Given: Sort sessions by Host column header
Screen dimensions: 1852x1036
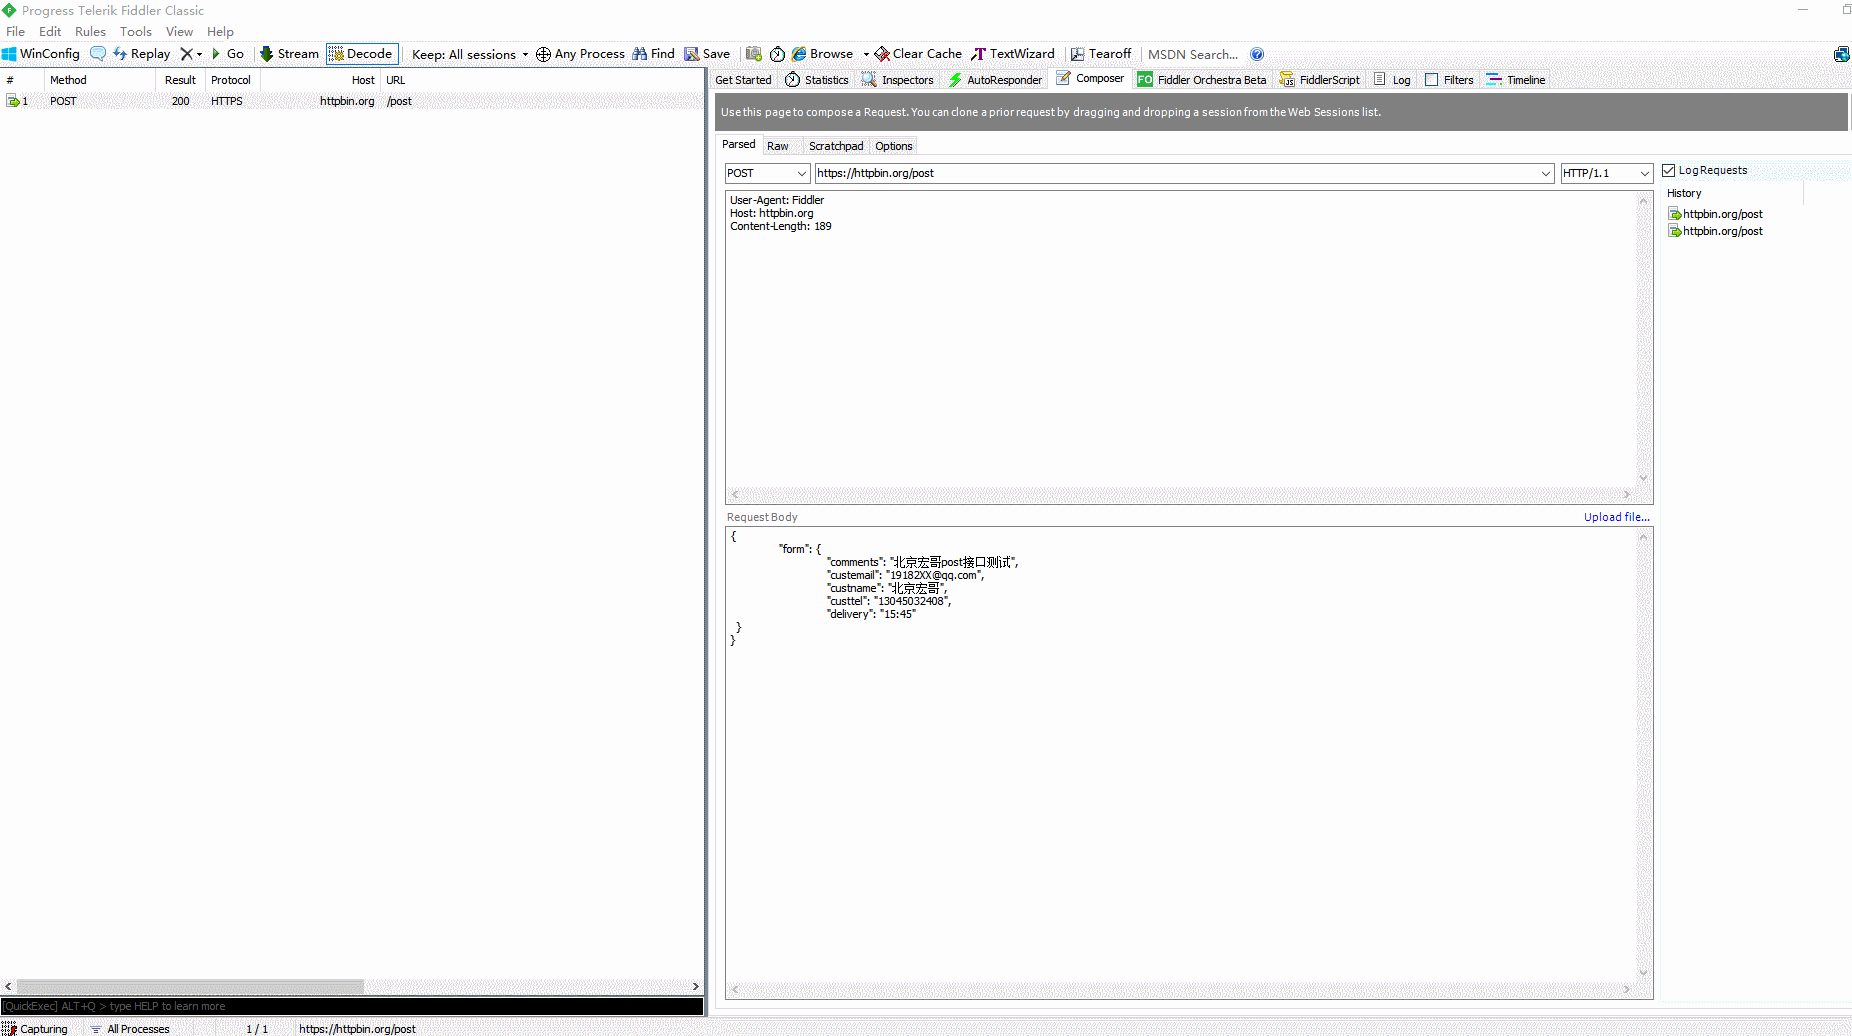Looking at the screenshot, I should (x=320, y=80).
